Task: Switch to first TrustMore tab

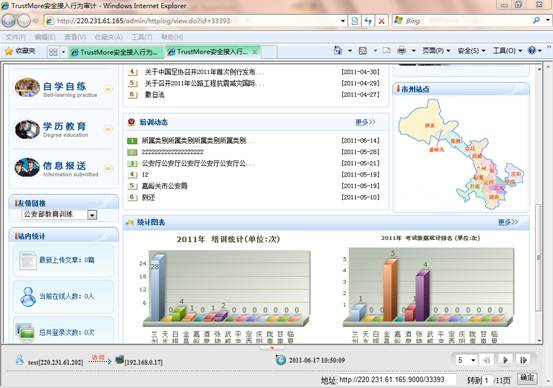Action: [x=116, y=52]
